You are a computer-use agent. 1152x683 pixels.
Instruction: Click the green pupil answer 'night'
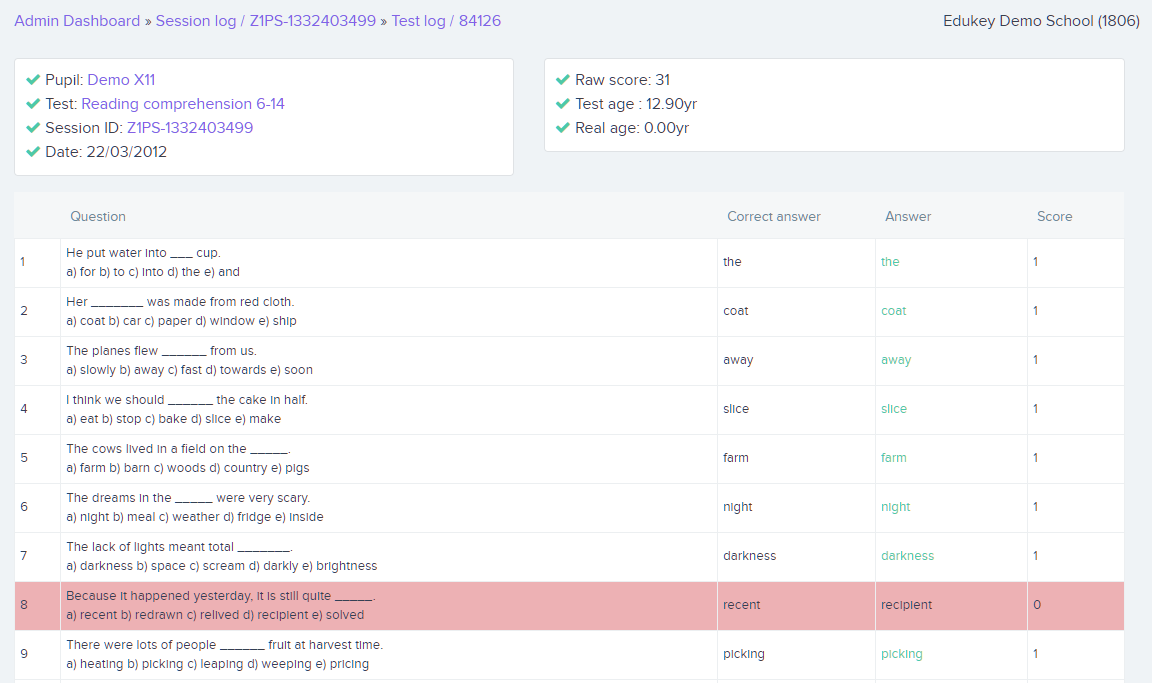click(896, 507)
